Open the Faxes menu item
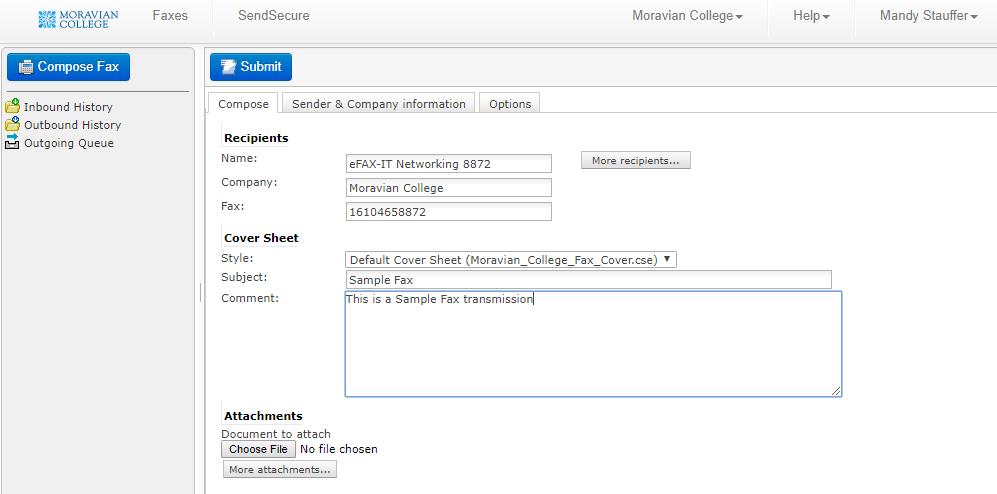 point(170,16)
